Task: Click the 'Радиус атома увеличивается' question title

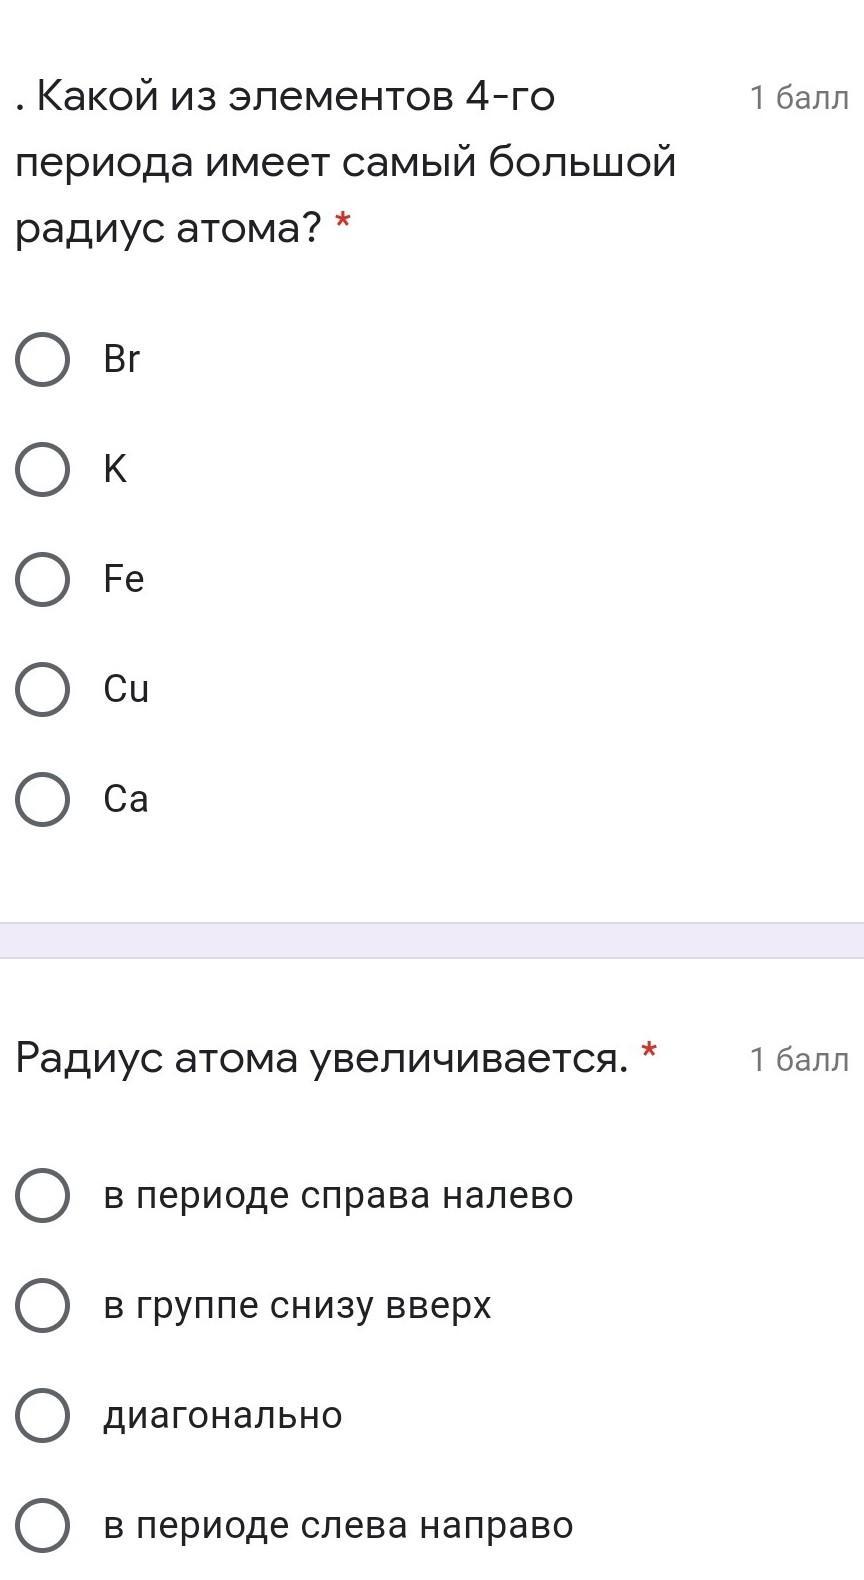Action: (x=322, y=1058)
